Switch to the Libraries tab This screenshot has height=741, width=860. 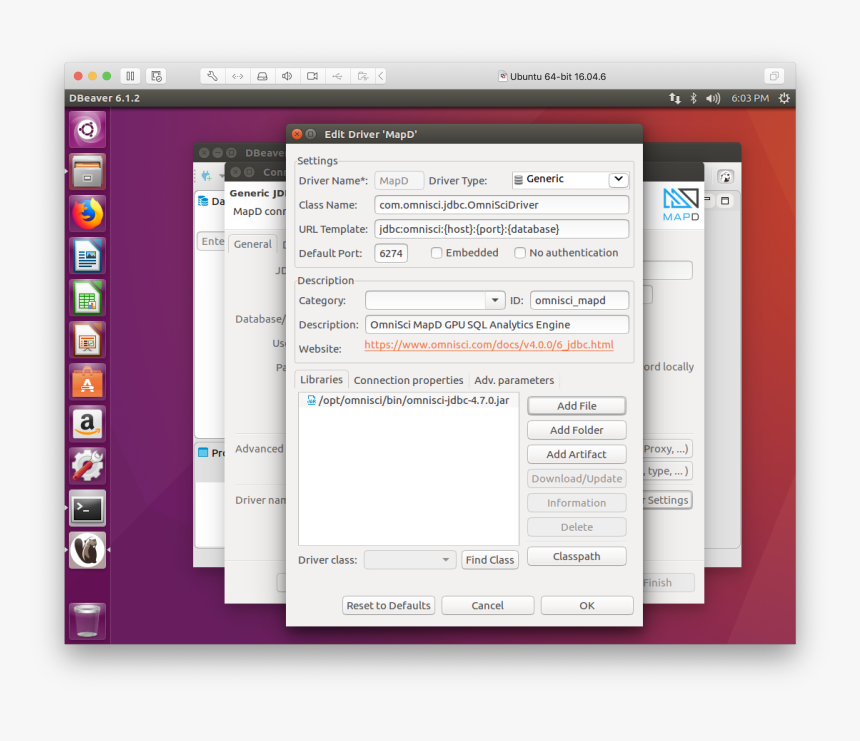(321, 380)
